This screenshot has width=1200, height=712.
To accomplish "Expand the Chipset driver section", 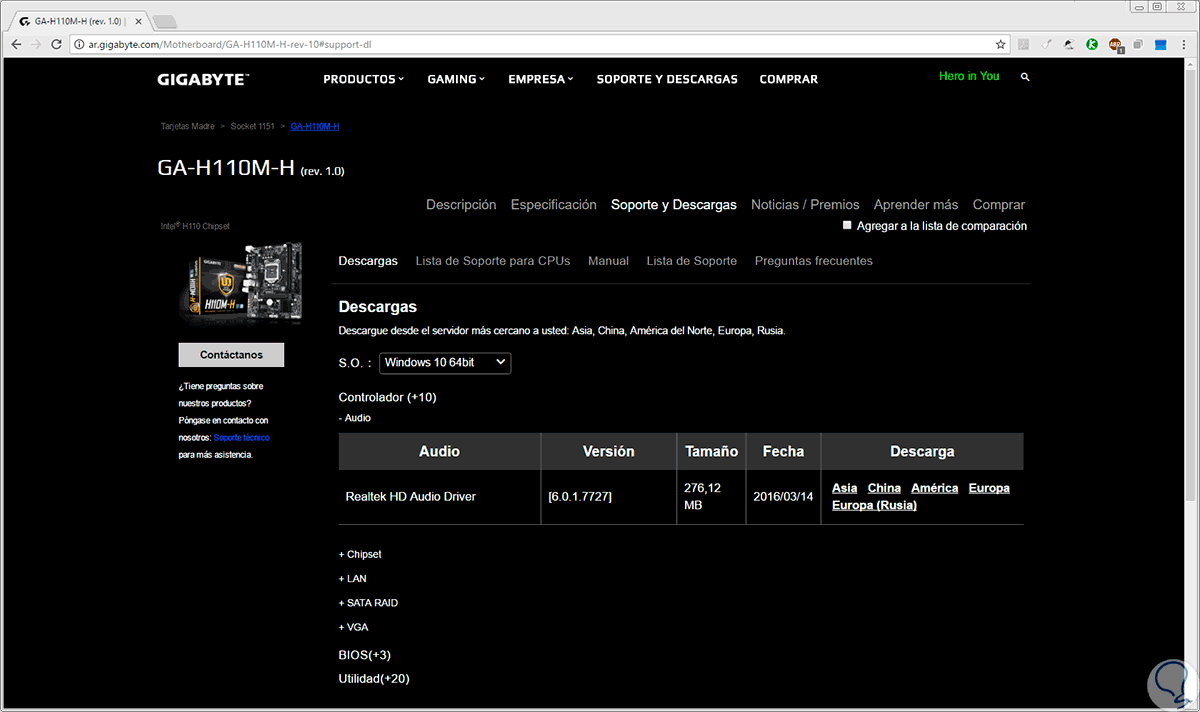I will [360, 554].
